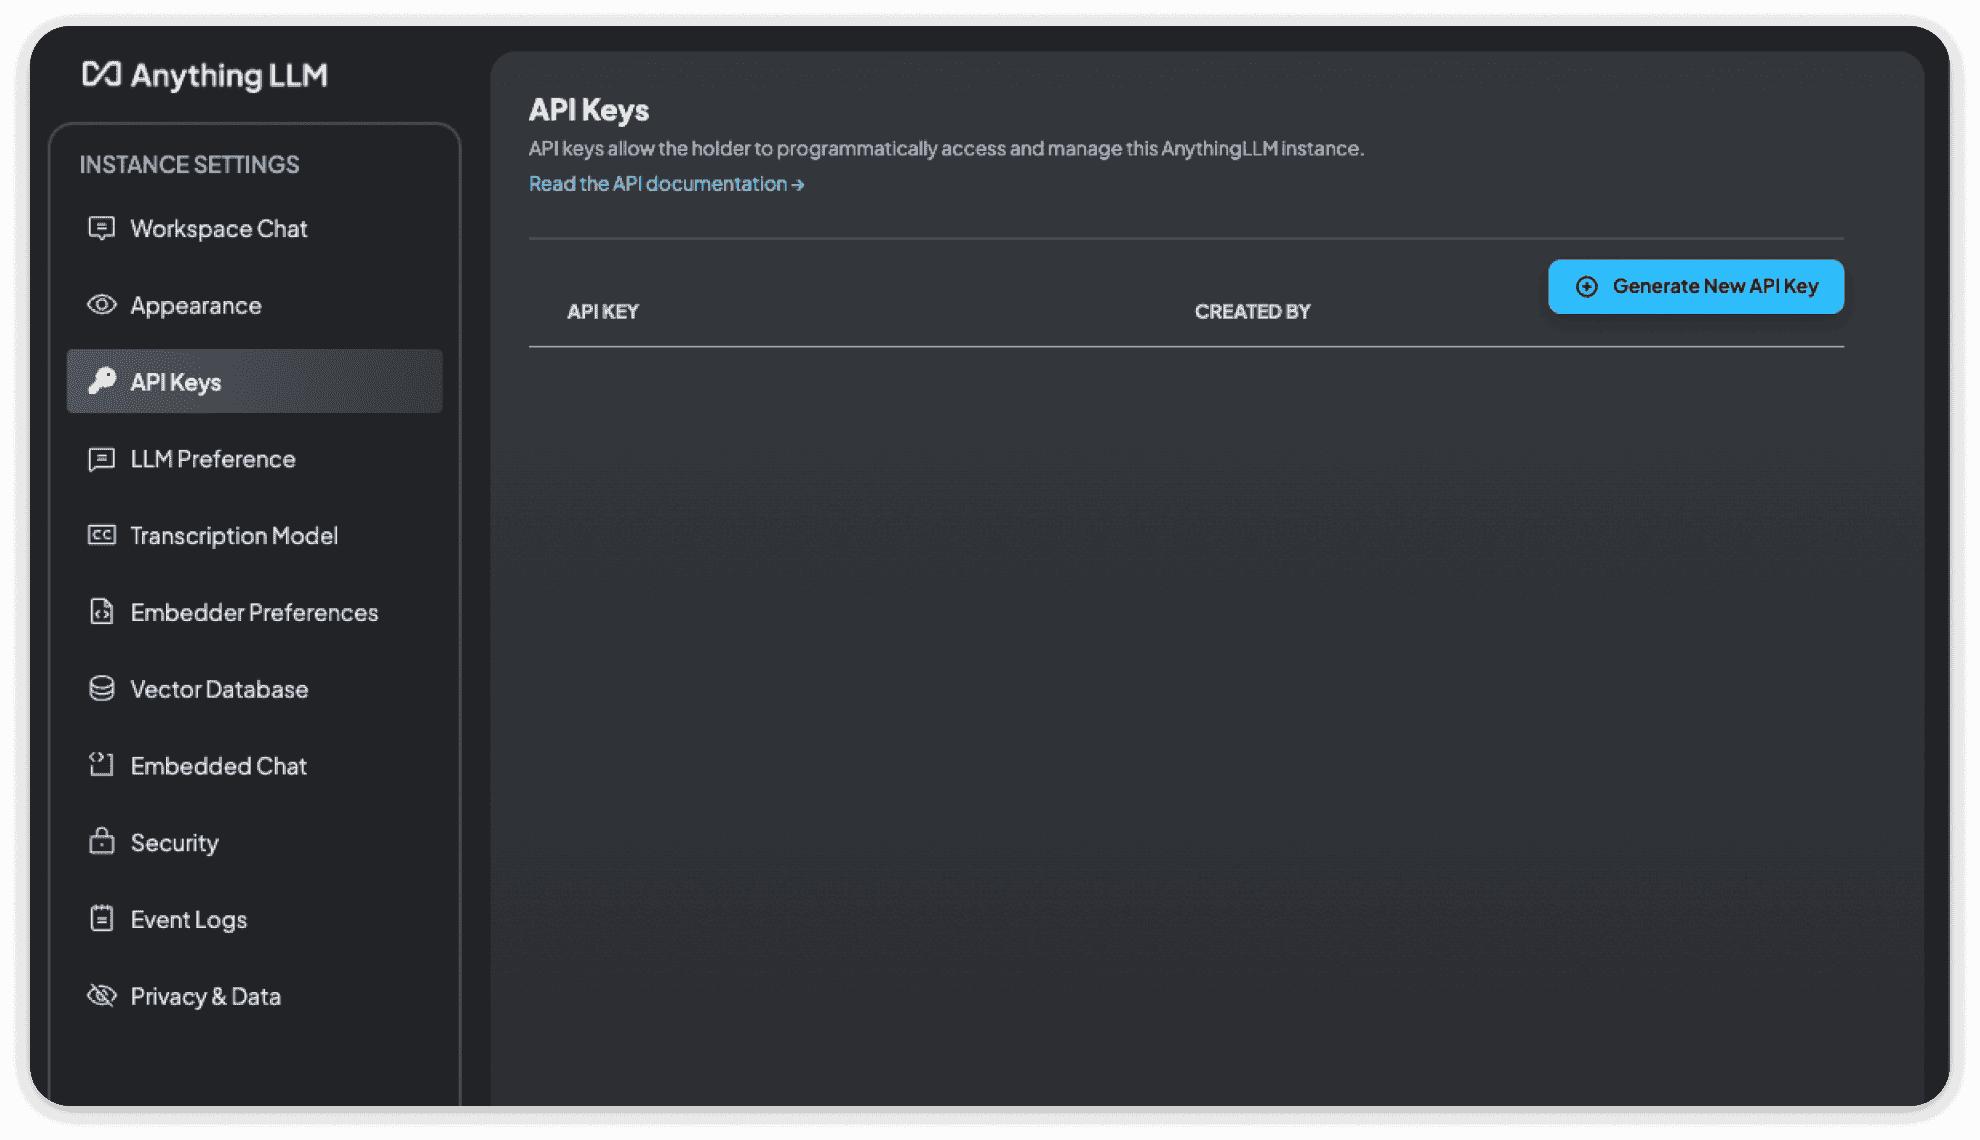Click the plus icon in the Generate button

tap(1586, 287)
